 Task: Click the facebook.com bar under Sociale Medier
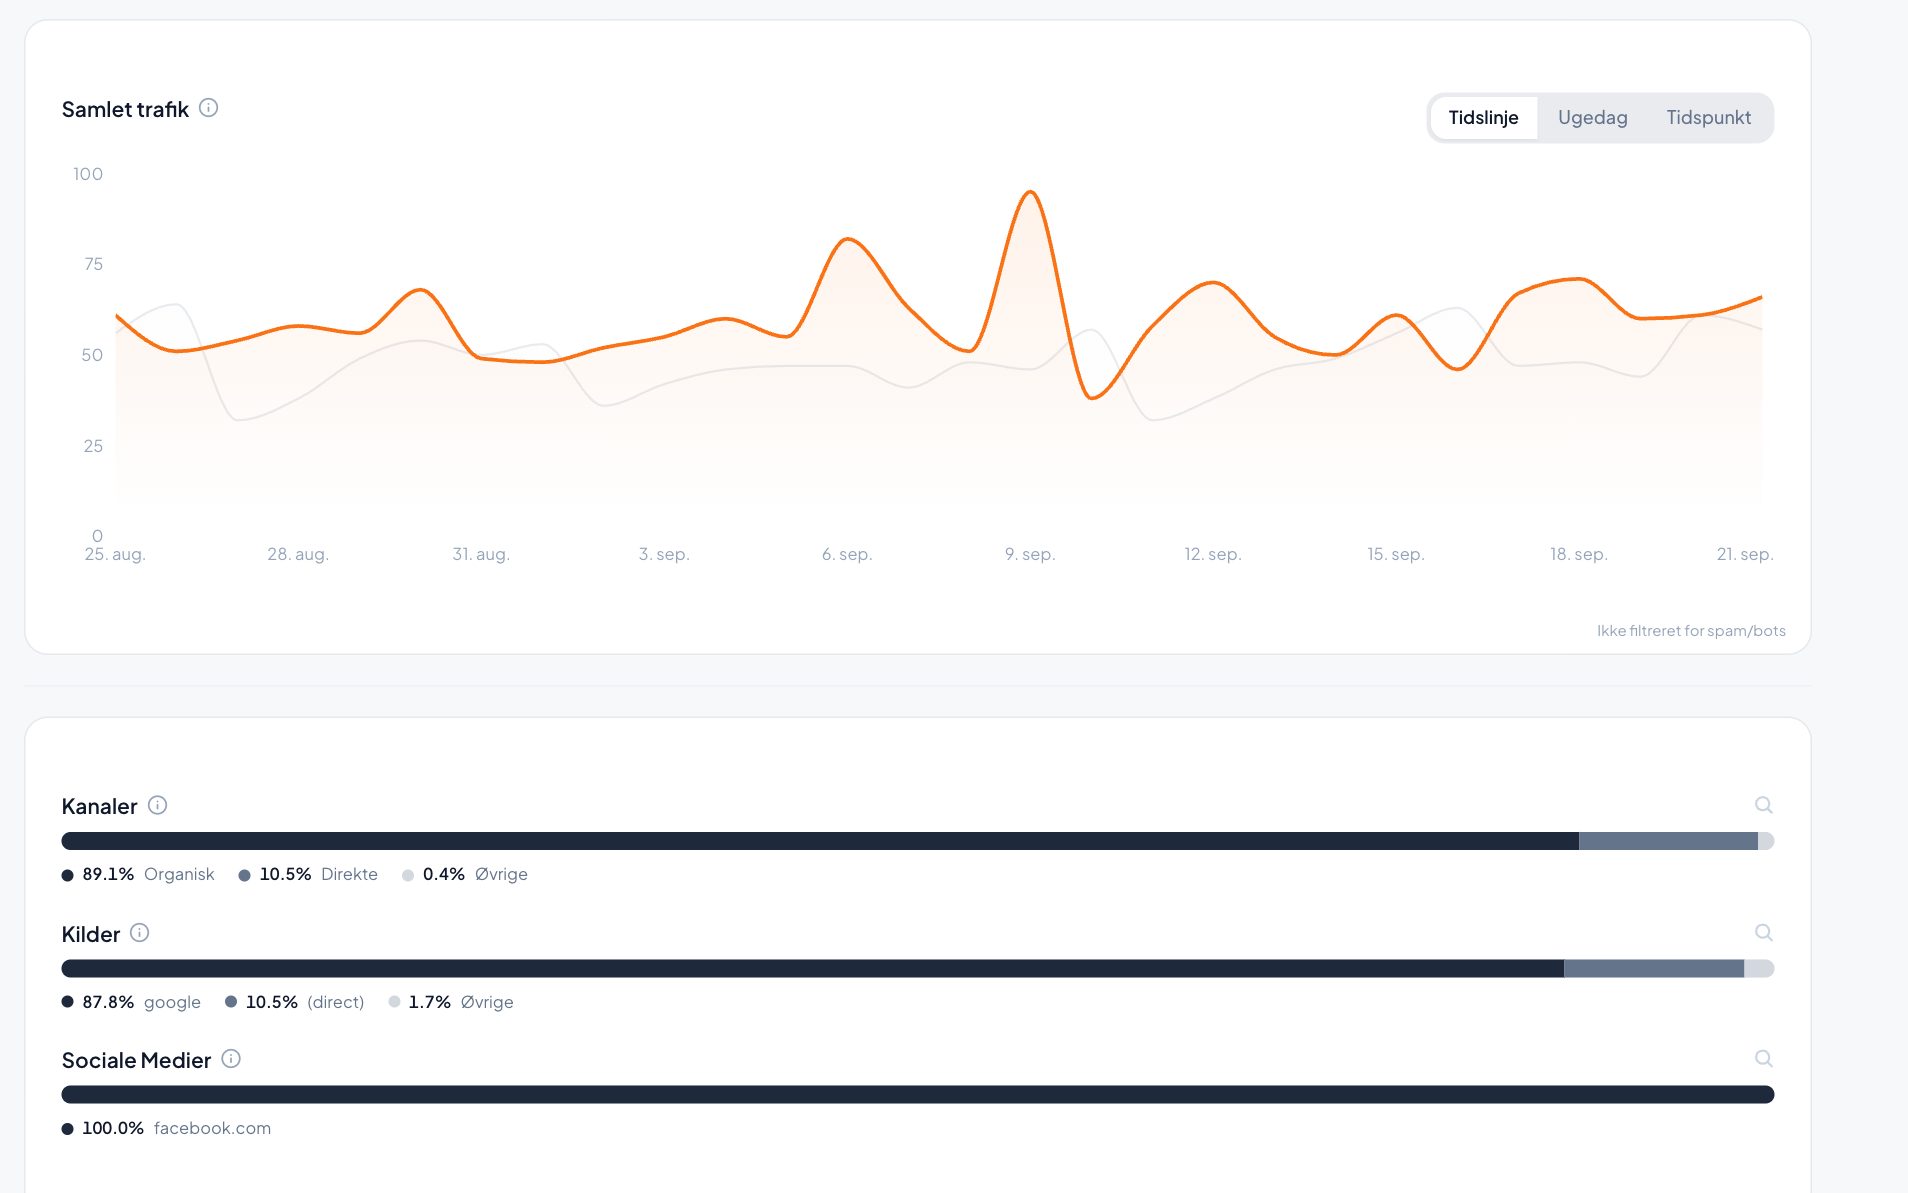(x=918, y=1095)
